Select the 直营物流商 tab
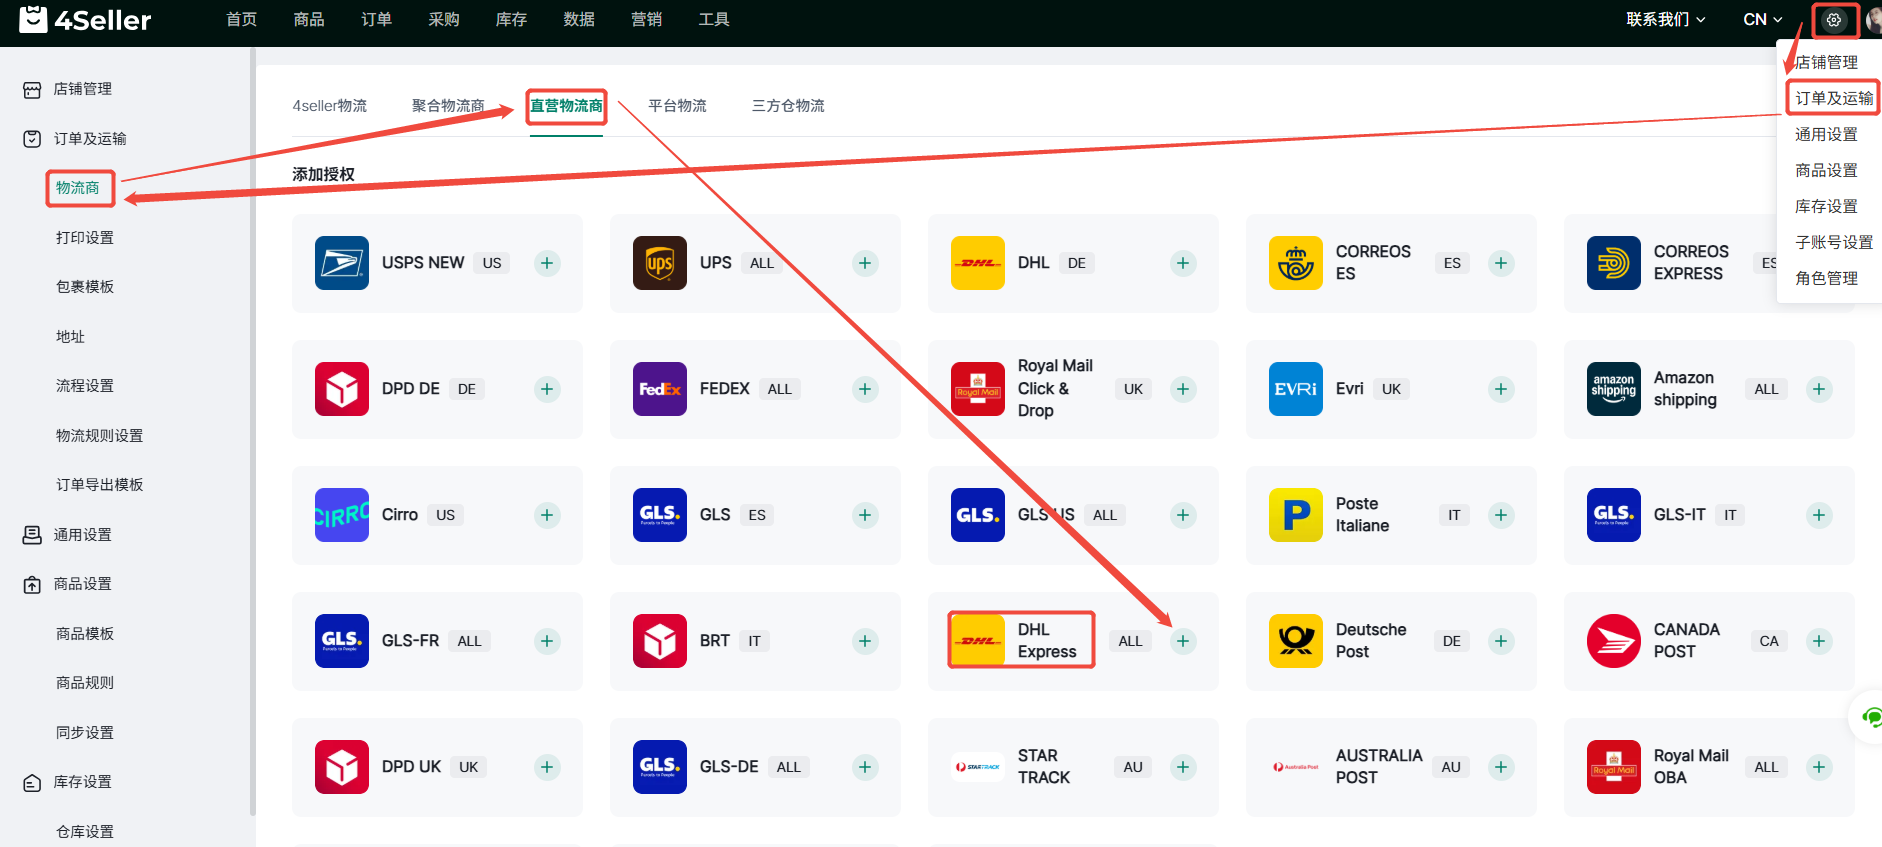1882x847 pixels. tap(566, 105)
